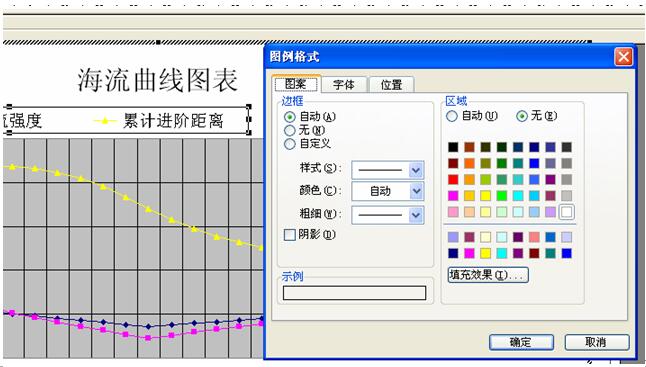Choose the 自定义 border option

point(290,144)
